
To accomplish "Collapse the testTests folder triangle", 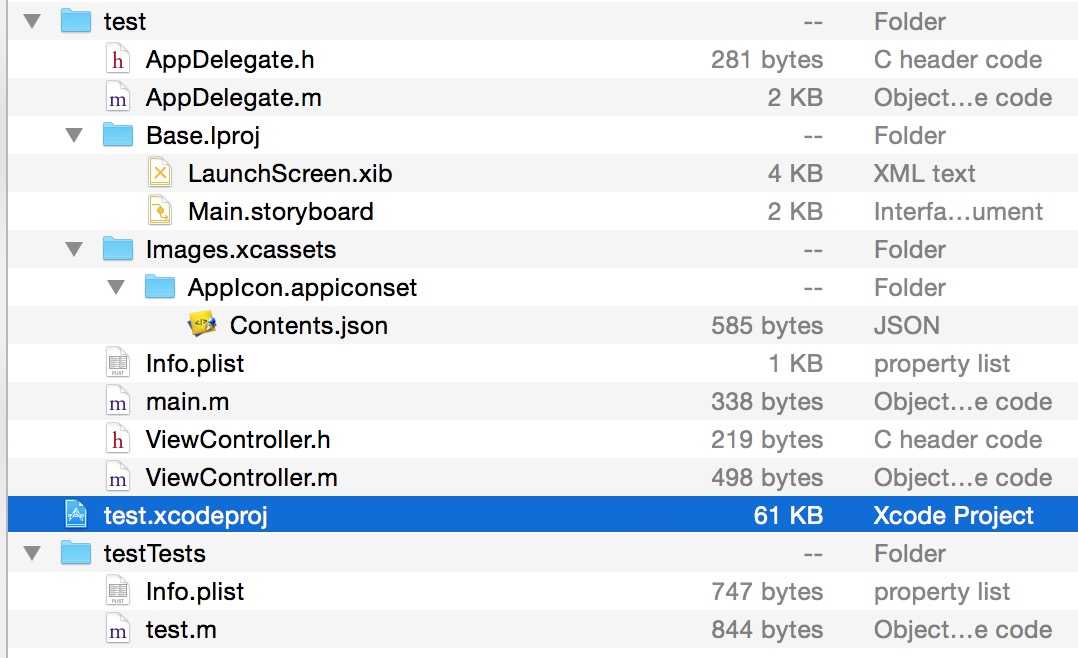I will [32, 554].
